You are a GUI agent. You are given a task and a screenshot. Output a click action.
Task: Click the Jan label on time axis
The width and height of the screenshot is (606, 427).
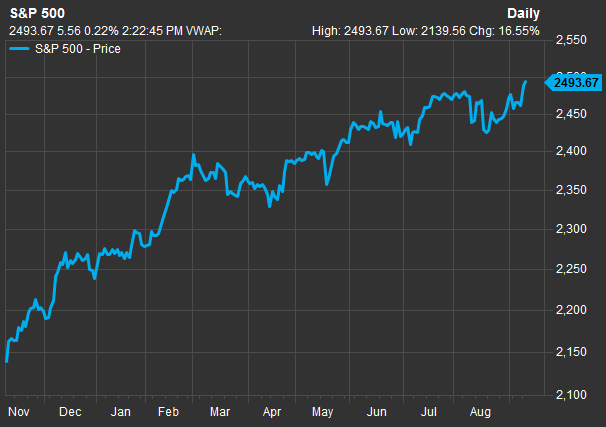tap(119, 411)
